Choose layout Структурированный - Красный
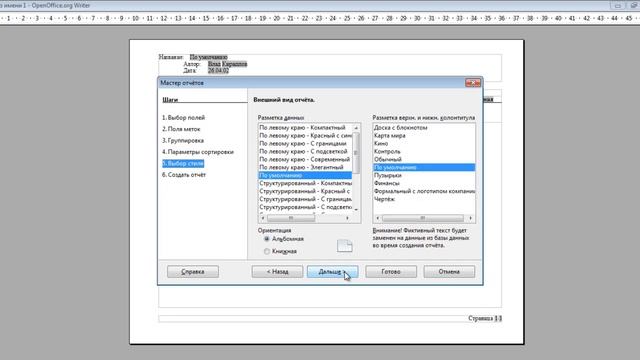Screen dimensions: 640x360 point(305,191)
